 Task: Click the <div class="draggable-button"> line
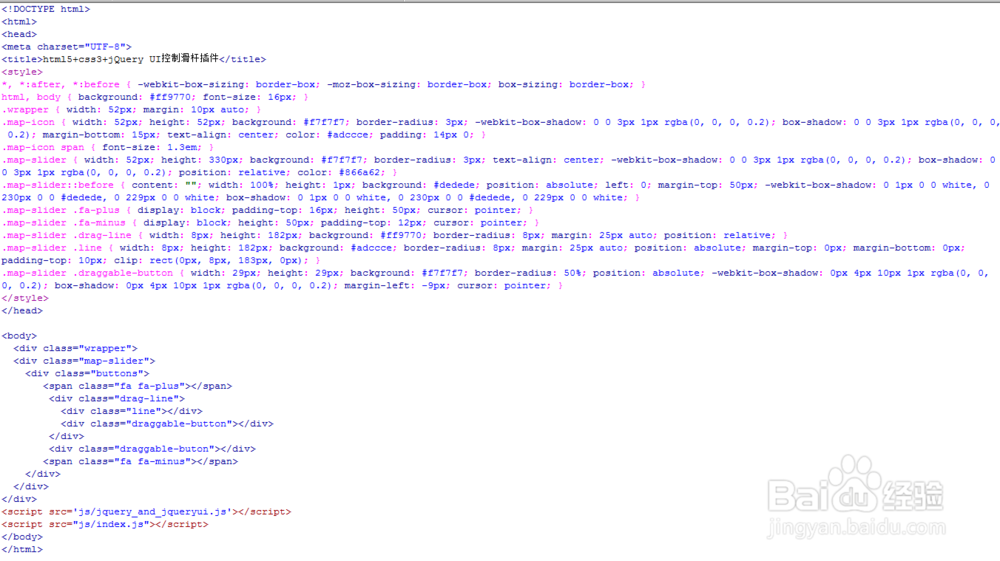tap(167, 424)
